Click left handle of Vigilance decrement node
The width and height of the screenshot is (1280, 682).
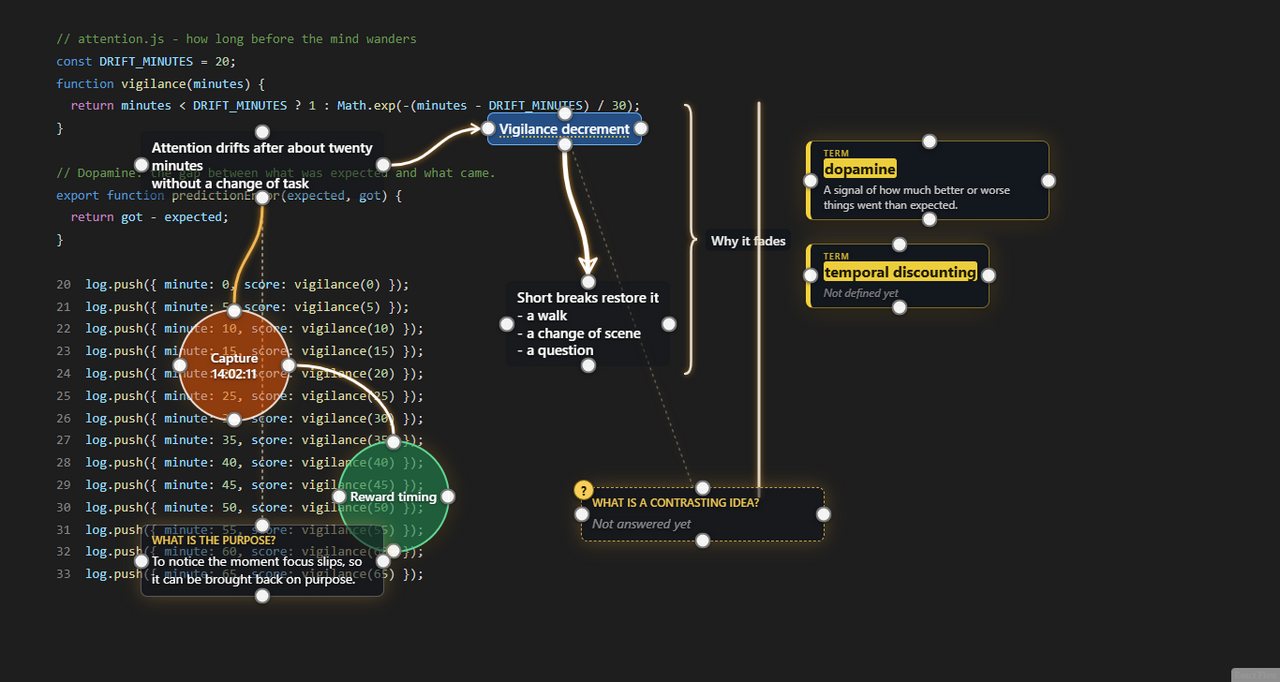pyautogui.click(x=488, y=128)
